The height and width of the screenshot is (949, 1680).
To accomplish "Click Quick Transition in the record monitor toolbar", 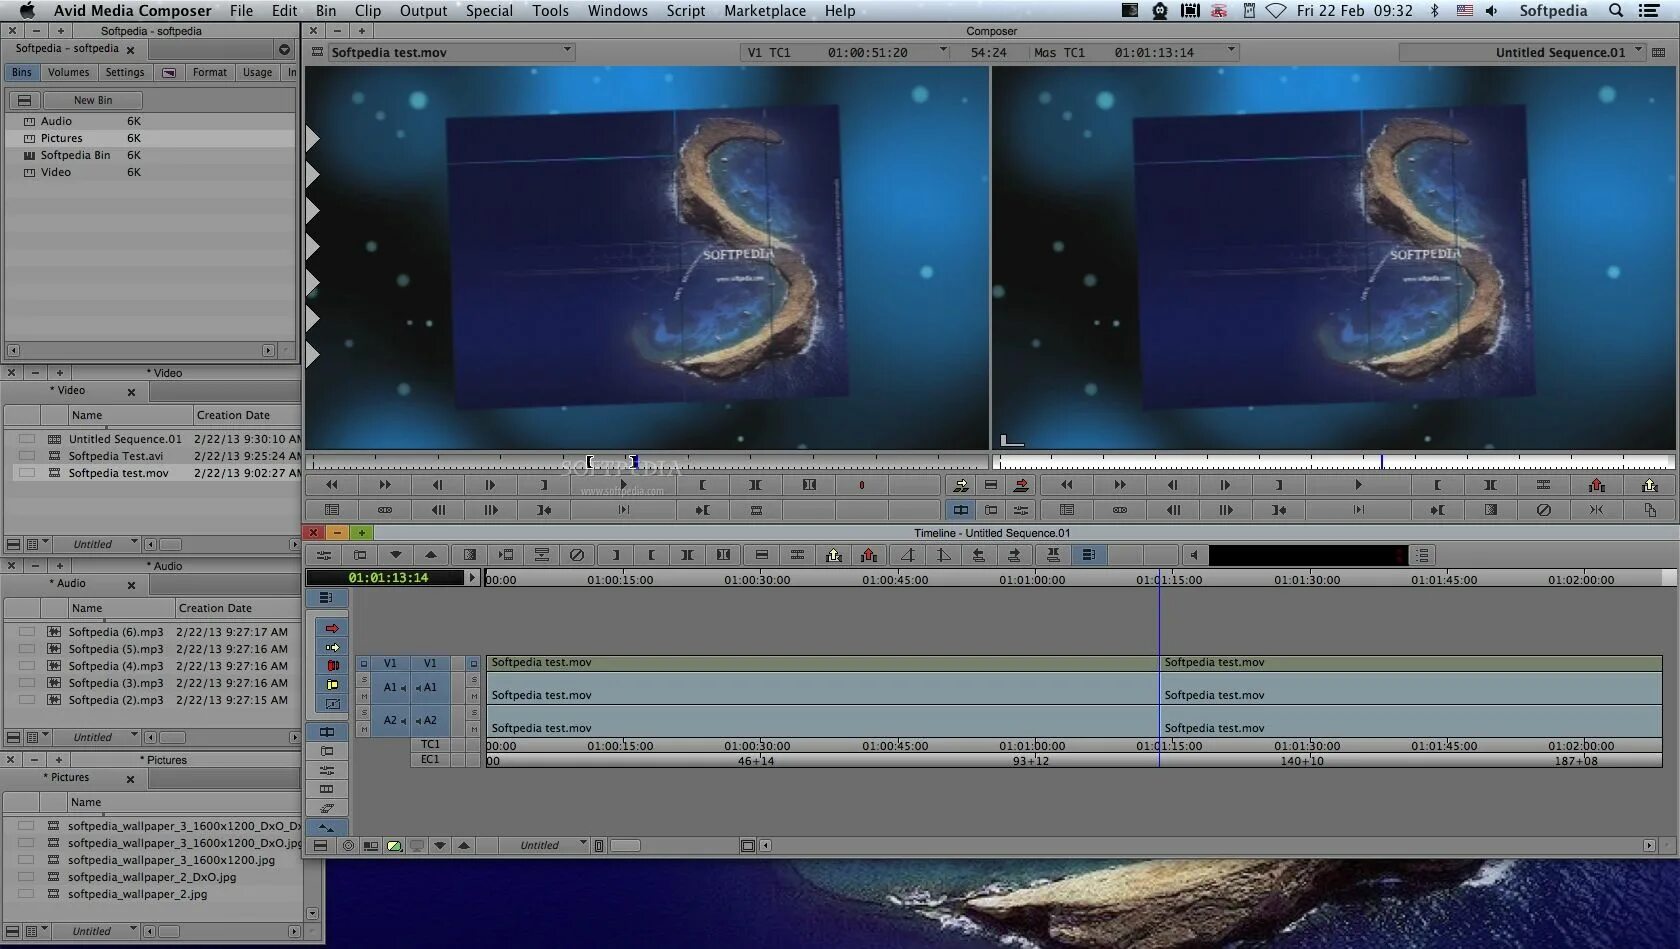I will [x=1490, y=510].
